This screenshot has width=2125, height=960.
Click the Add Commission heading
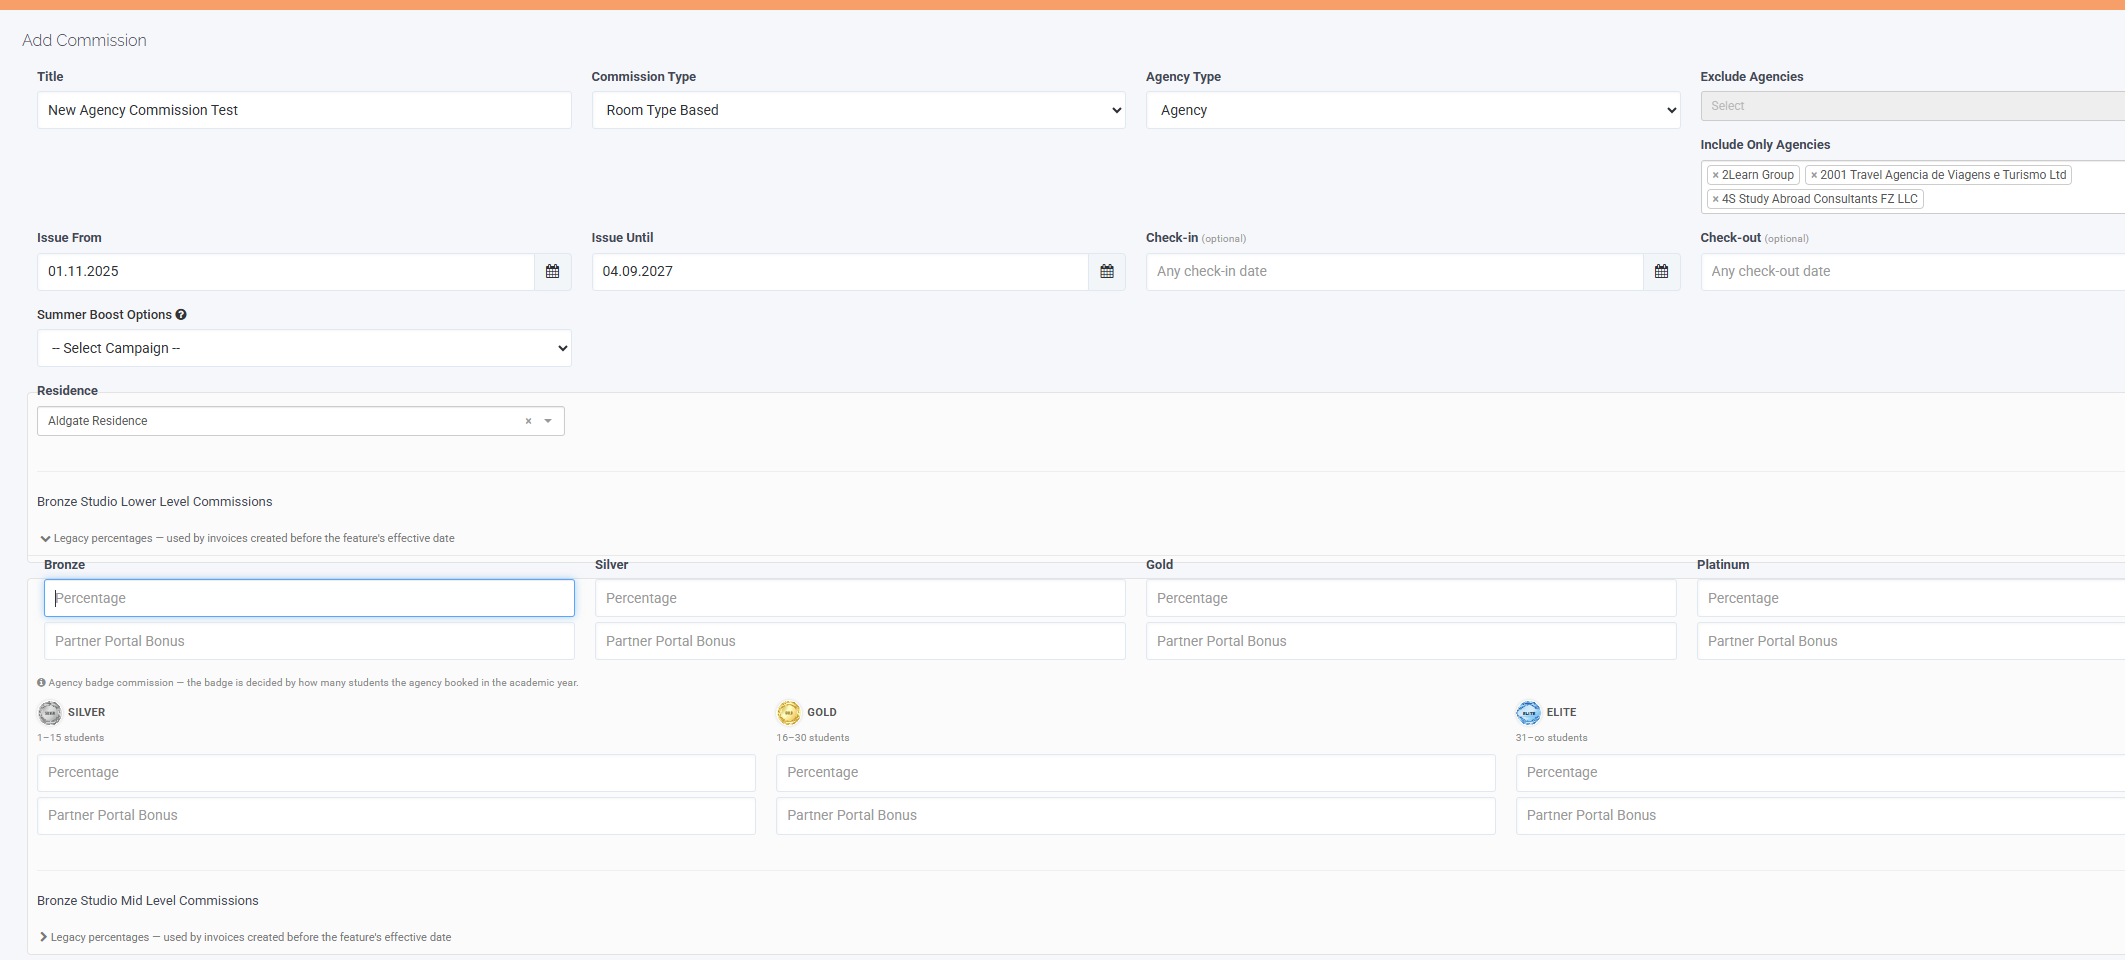coord(84,40)
